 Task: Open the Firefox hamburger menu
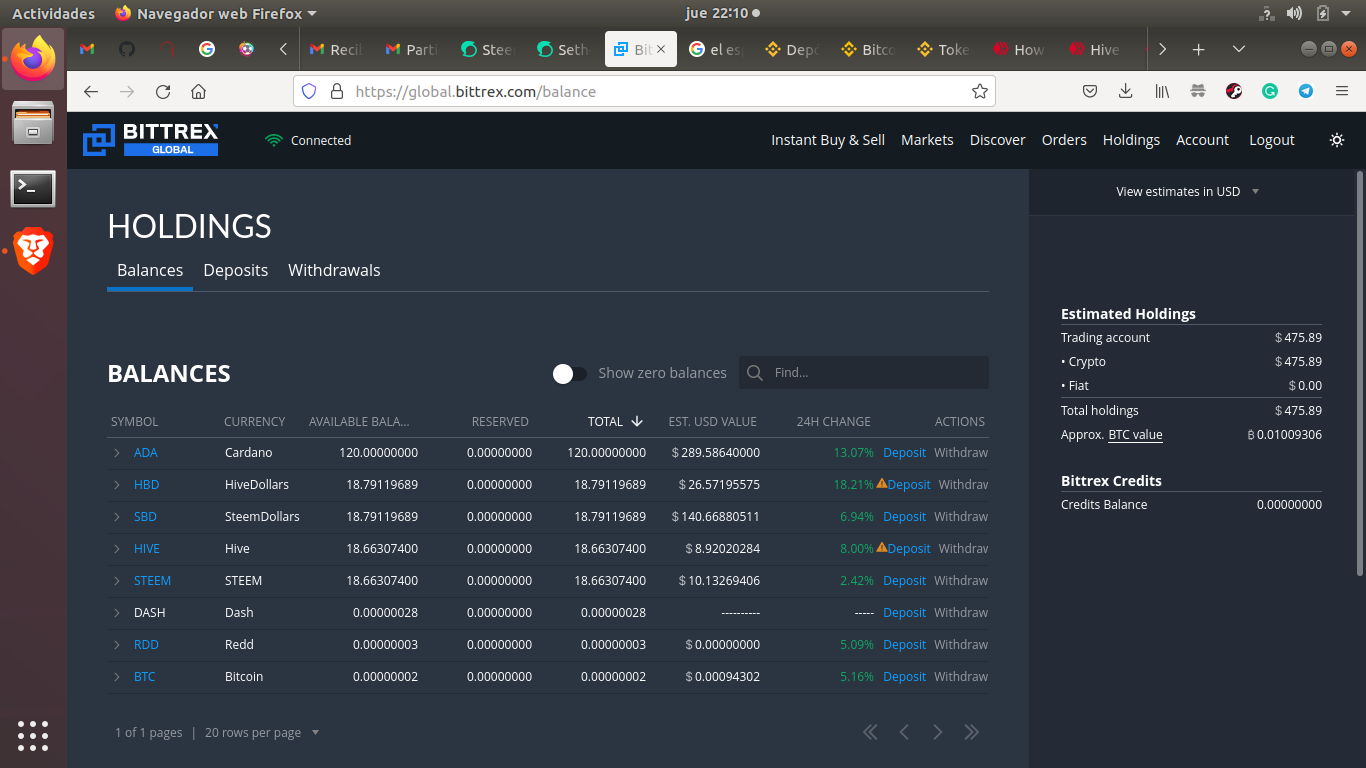click(1342, 91)
